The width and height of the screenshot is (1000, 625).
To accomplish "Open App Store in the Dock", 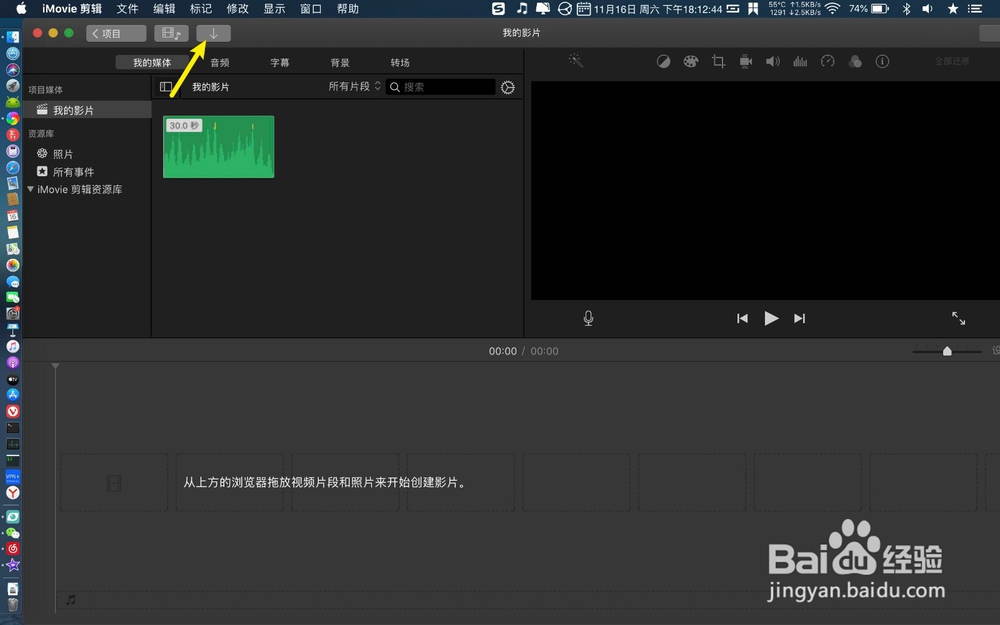I will click(13, 395).
